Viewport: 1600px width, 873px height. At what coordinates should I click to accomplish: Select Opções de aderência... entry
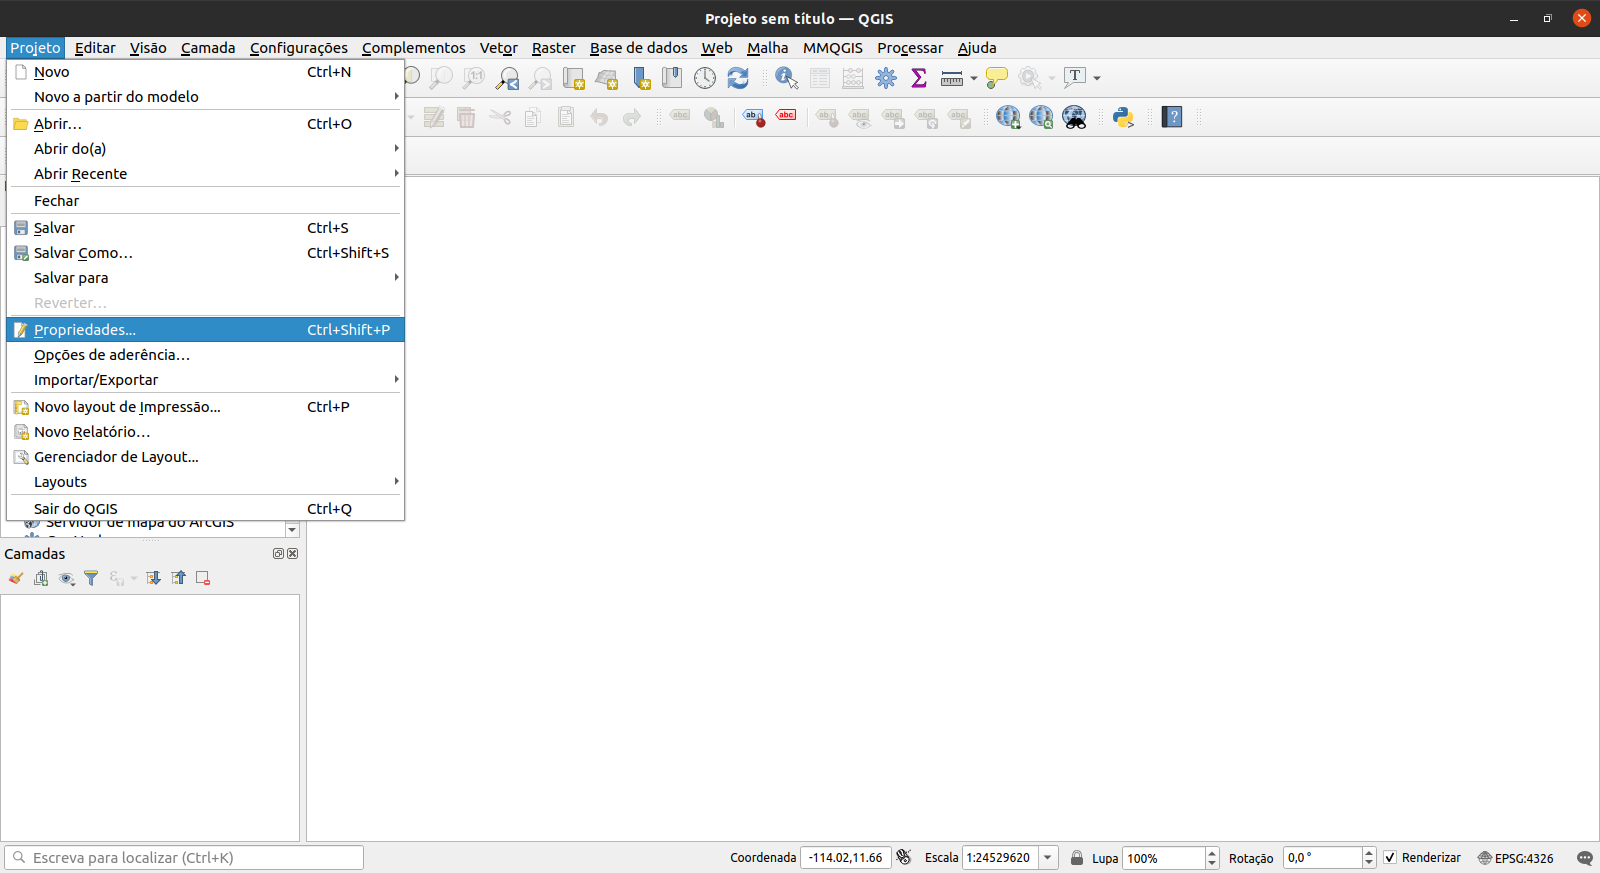[x=206, y=355]
